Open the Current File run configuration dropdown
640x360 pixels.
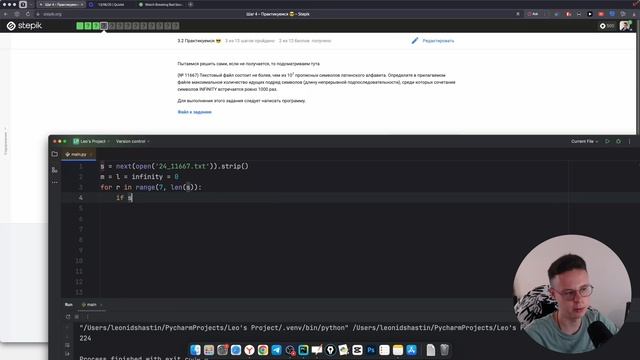point(584,141)
